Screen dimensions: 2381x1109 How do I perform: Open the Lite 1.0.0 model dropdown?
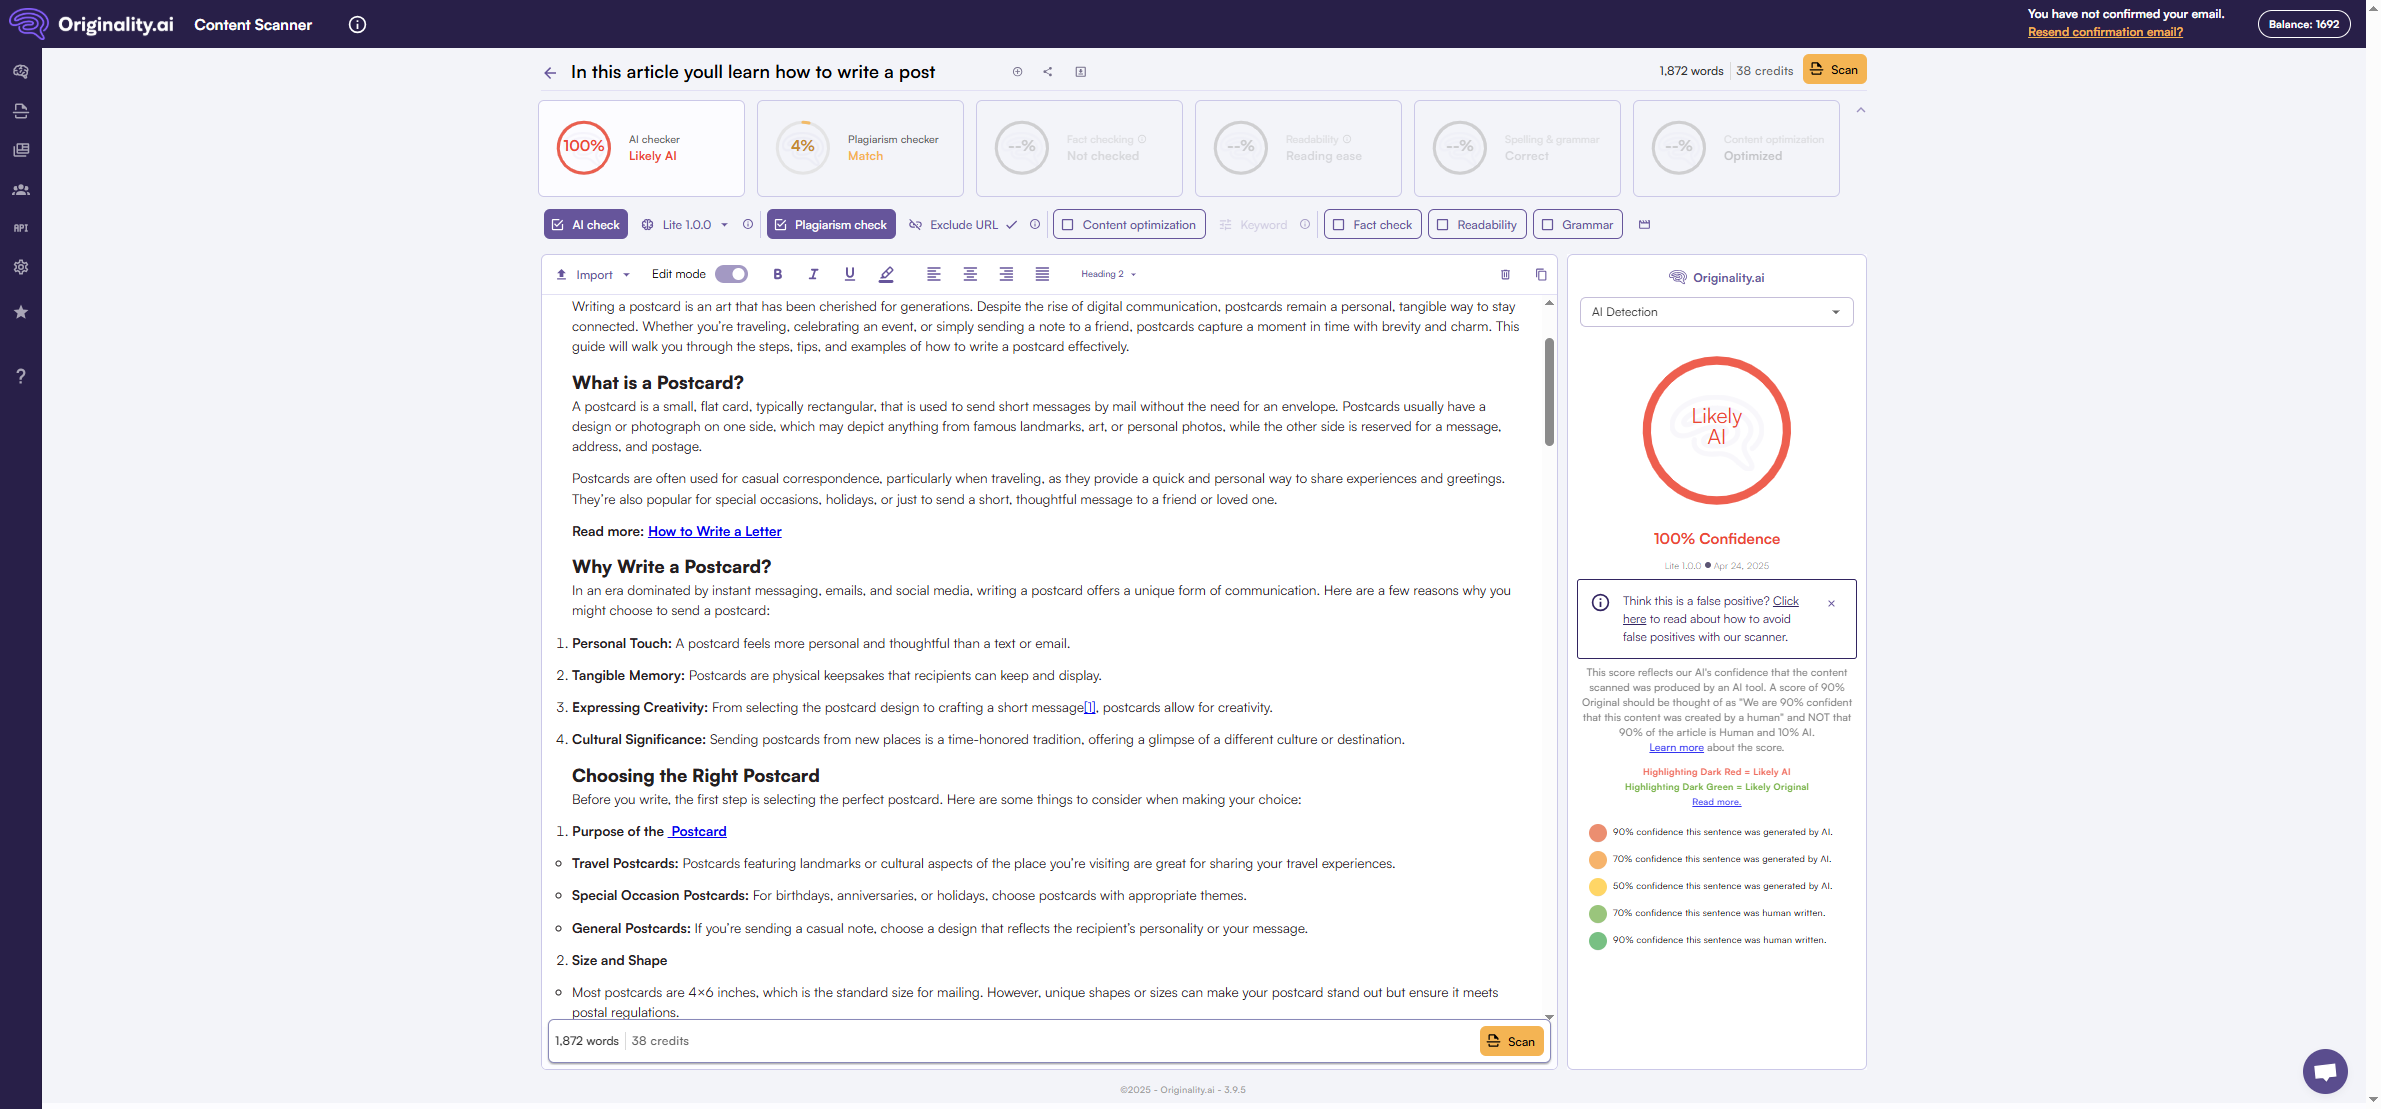point(685,225)
